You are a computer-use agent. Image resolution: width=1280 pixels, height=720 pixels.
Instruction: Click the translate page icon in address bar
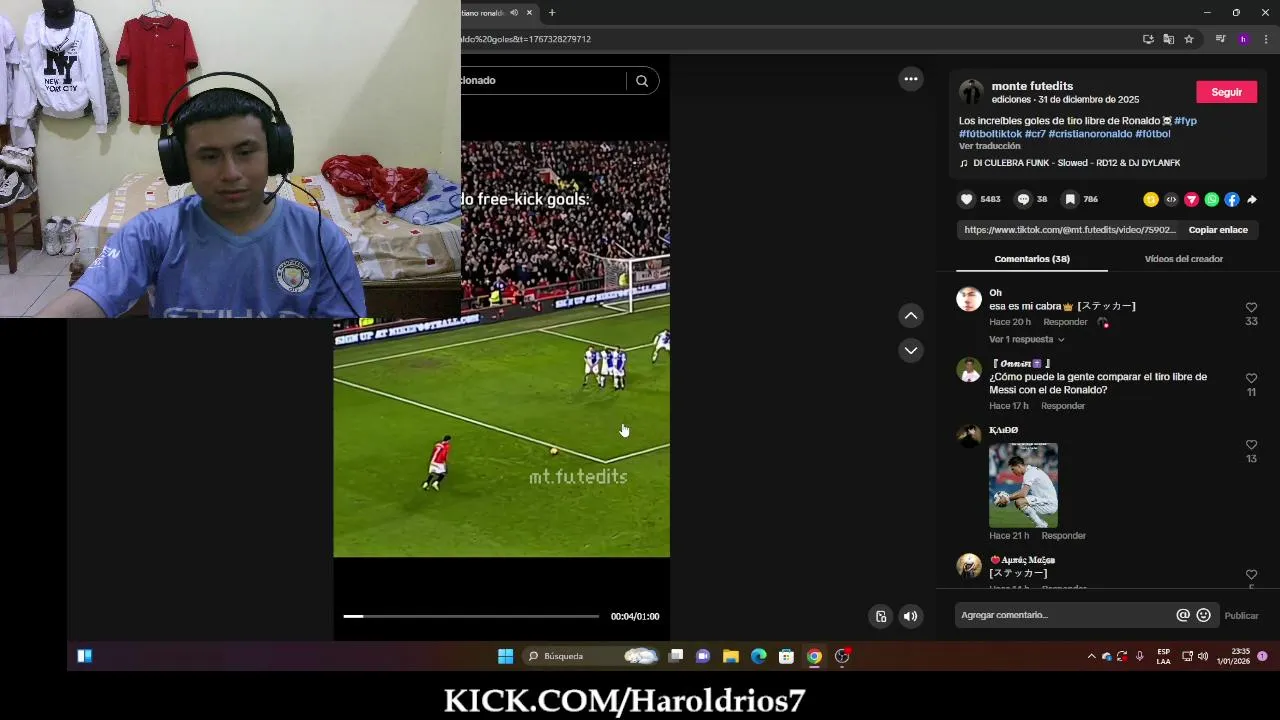[1168, 39]
